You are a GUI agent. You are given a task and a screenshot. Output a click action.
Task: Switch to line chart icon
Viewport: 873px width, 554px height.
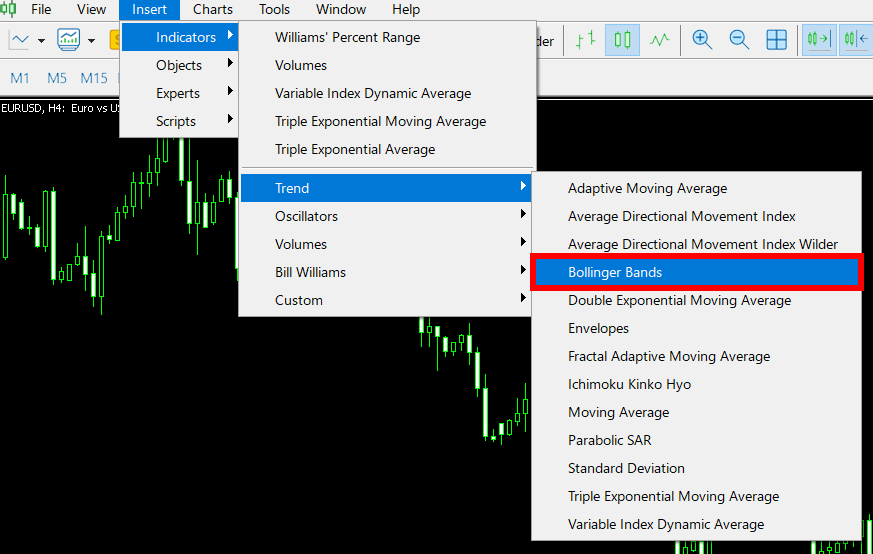tap(659, 40)
